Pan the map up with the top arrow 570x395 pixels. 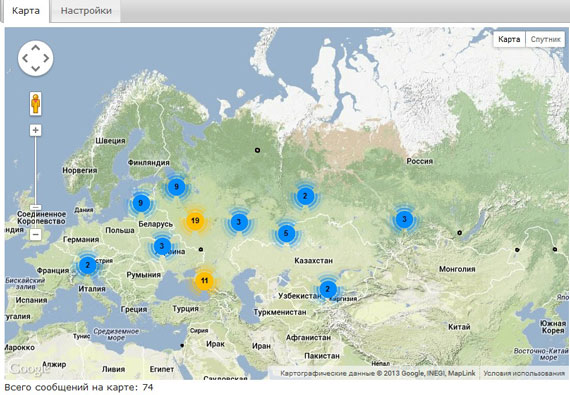36,48
